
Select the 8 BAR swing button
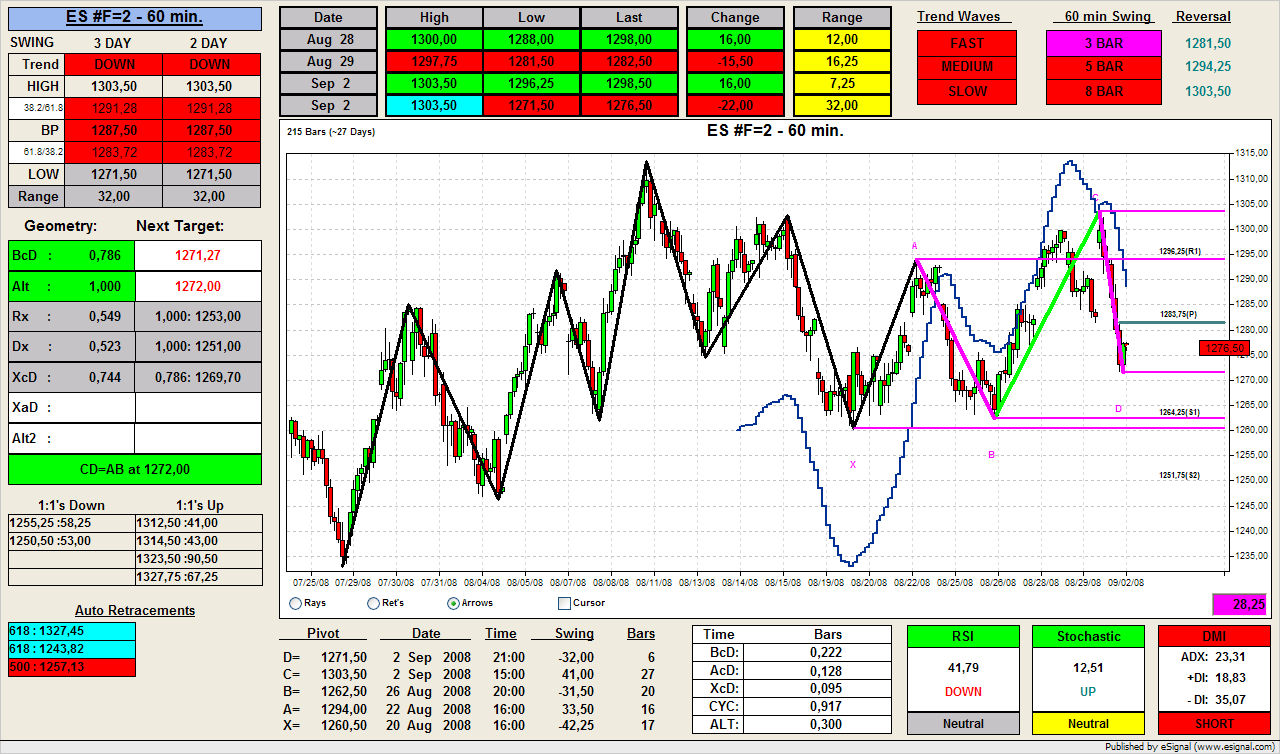1103,91
